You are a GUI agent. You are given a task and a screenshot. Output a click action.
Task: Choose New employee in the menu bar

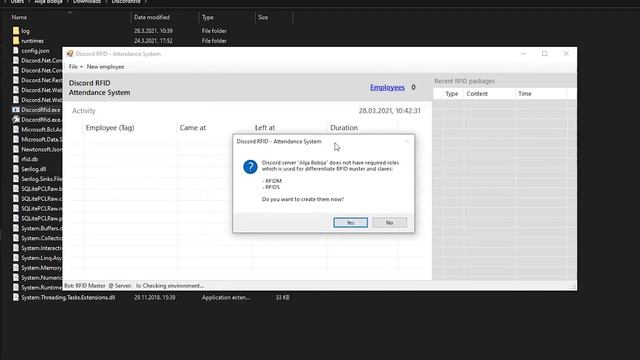click(x=105, y=67)
